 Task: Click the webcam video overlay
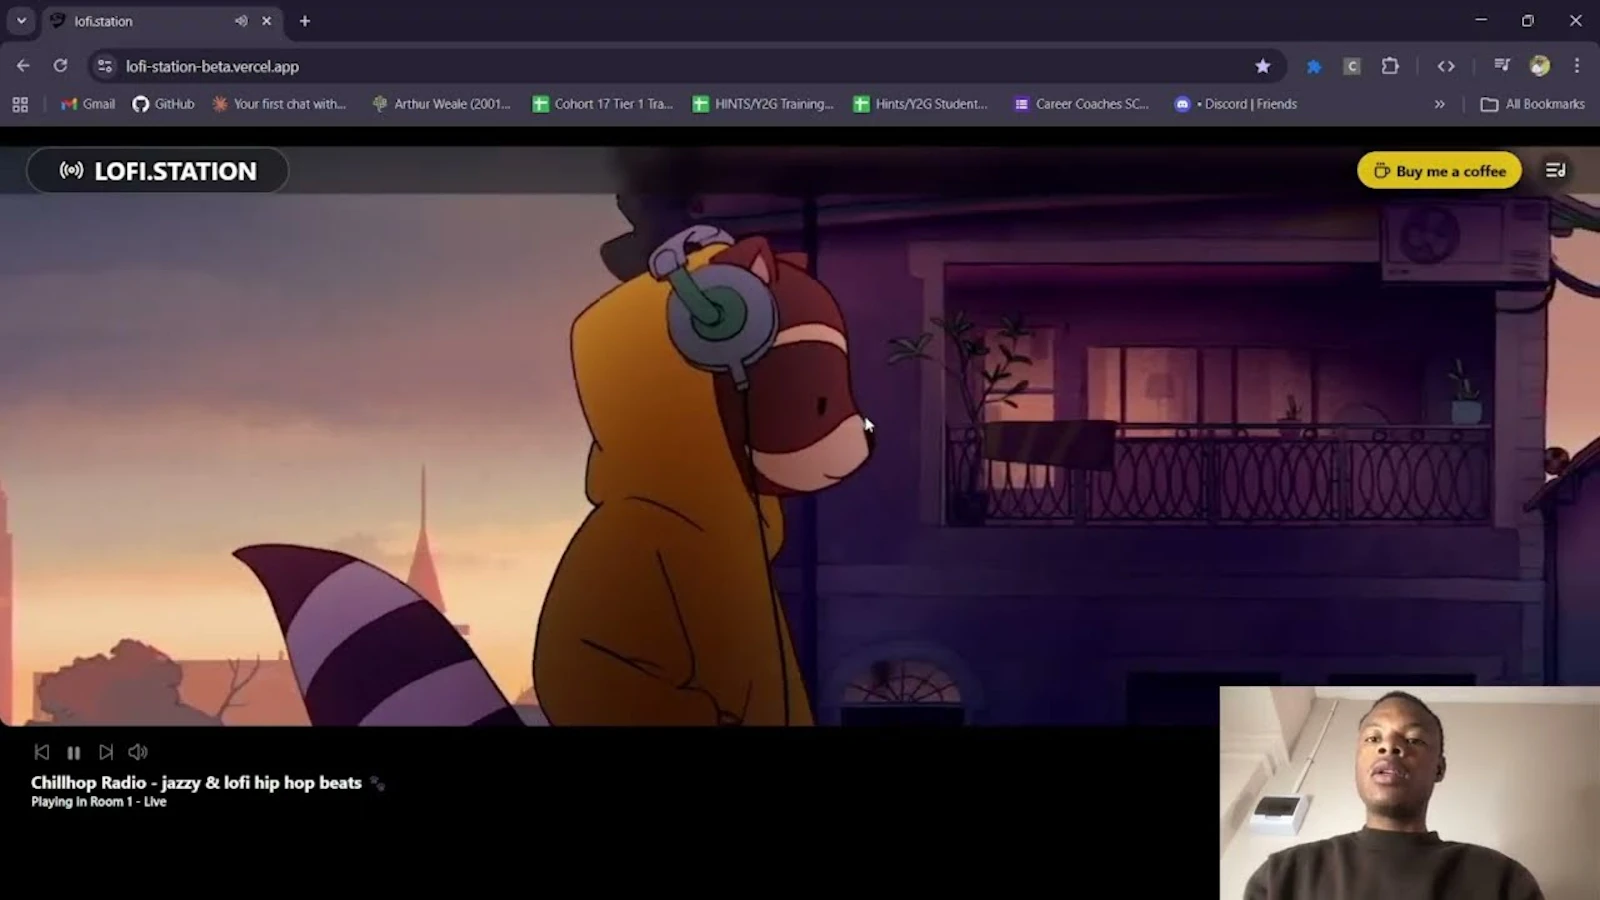coord(1410,793)
